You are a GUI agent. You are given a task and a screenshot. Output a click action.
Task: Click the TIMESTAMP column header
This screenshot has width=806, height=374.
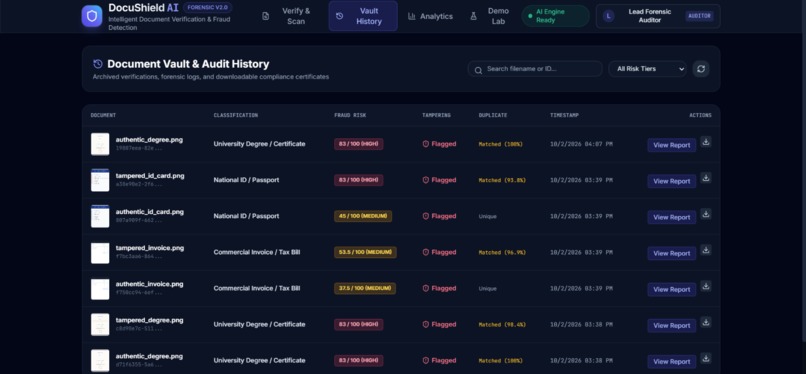564,116
